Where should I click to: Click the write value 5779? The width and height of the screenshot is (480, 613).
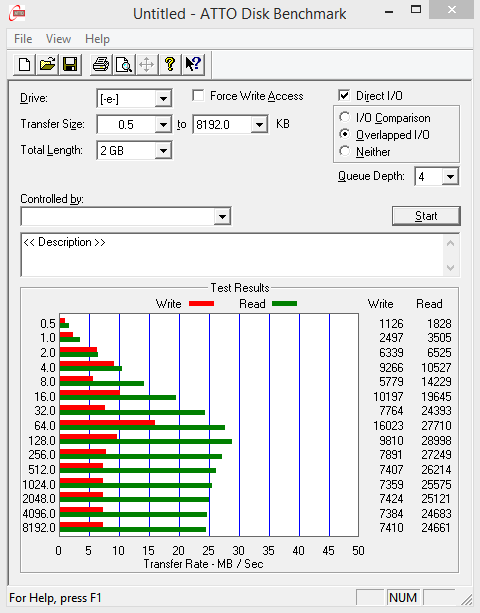(x=391, y=382)
